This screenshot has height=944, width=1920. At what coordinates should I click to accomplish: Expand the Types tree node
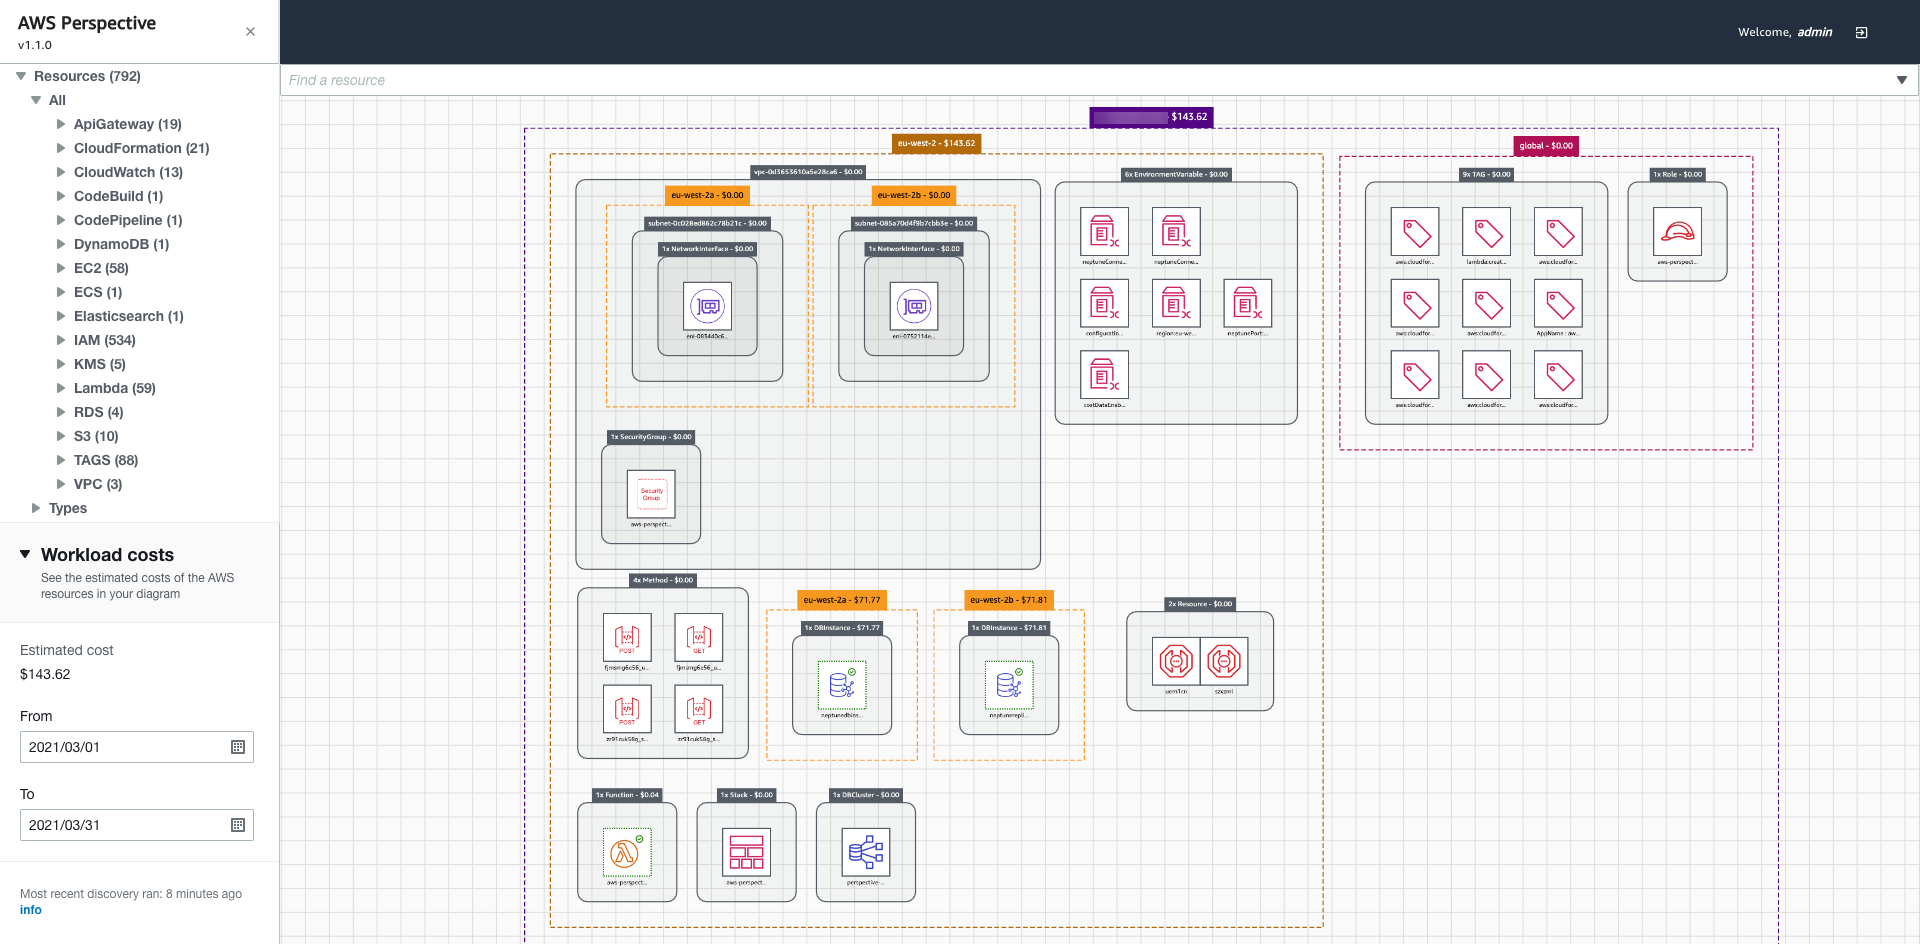(x=36, y=508)
